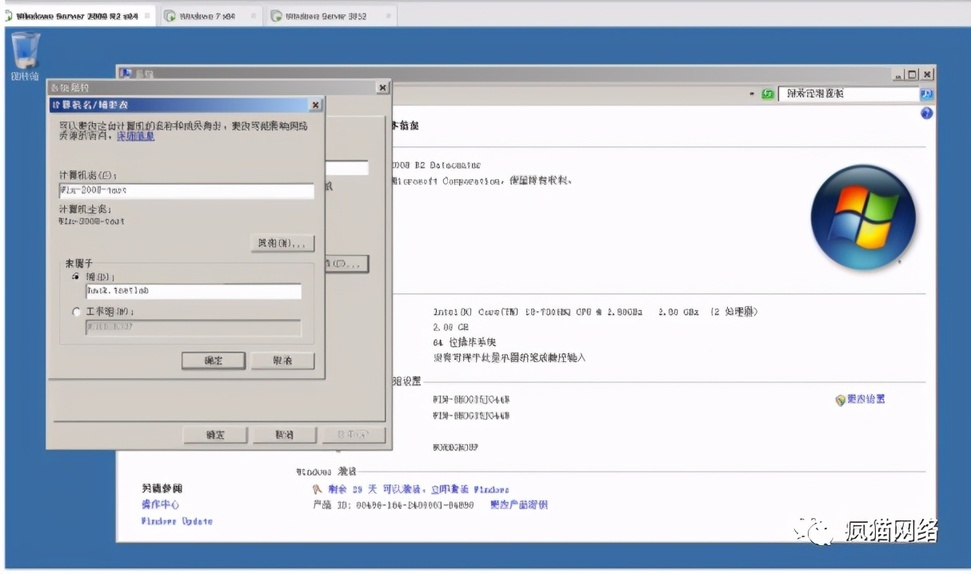Open the 更改设置 link
The height and width of the screenshot is (574, 971).
(866, 399)
